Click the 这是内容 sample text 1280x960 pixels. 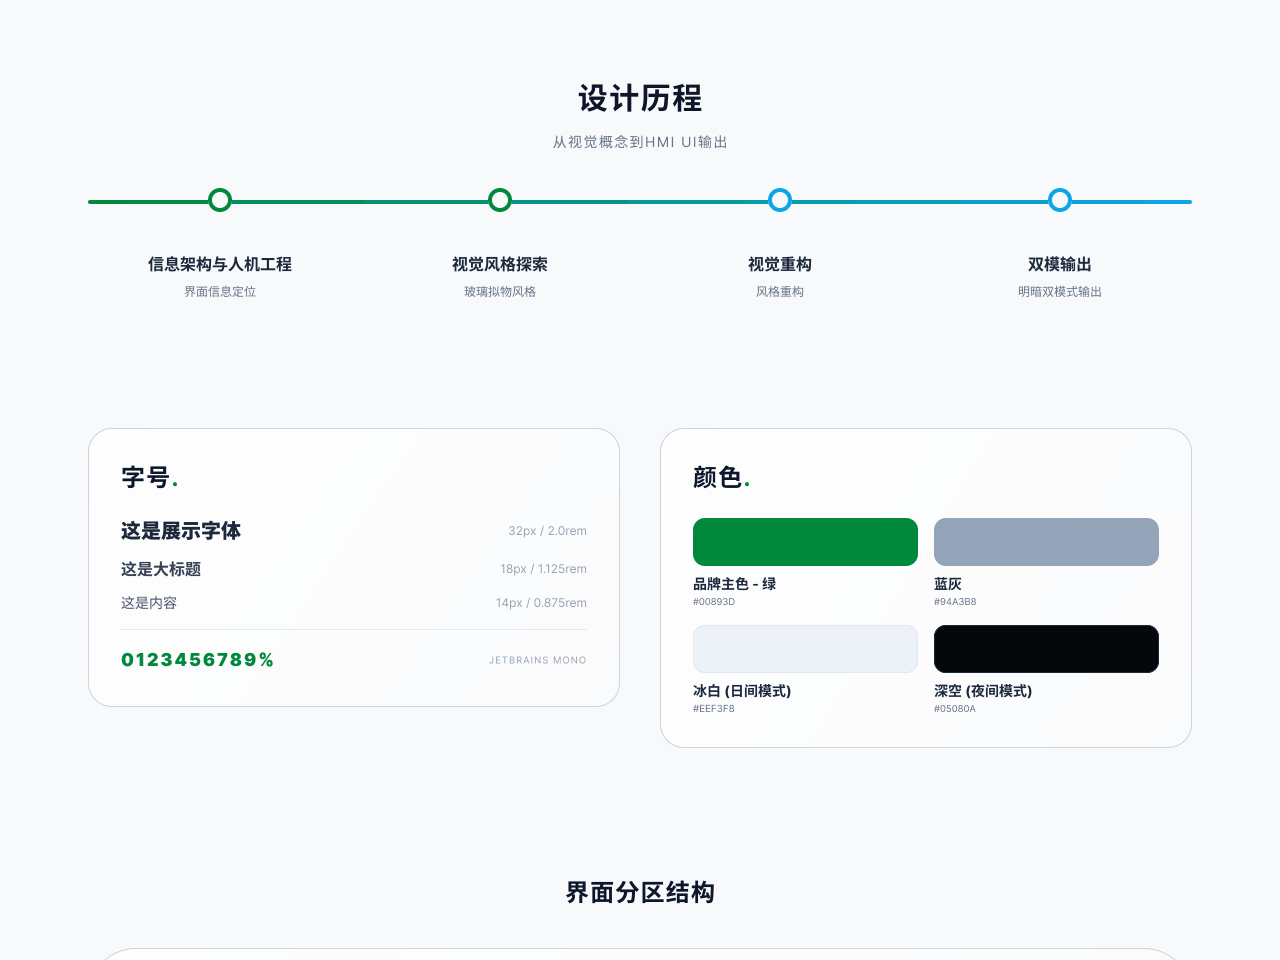(x=149, y=603)
